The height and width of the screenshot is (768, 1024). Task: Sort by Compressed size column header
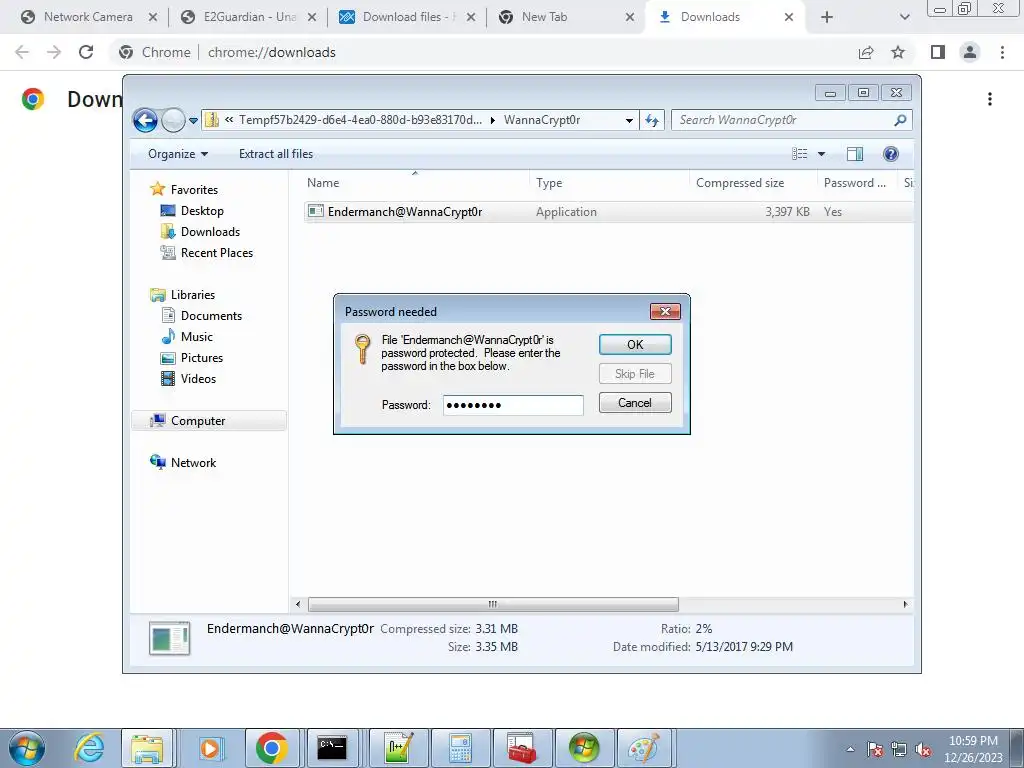(754, 183)
